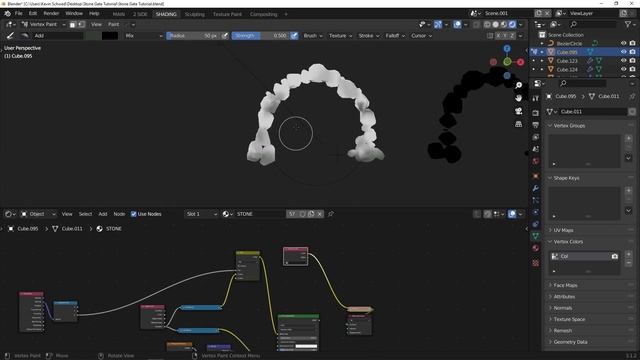Toggle render camera icon for Cube.124

pyautogui.click(x=632, y=69)
